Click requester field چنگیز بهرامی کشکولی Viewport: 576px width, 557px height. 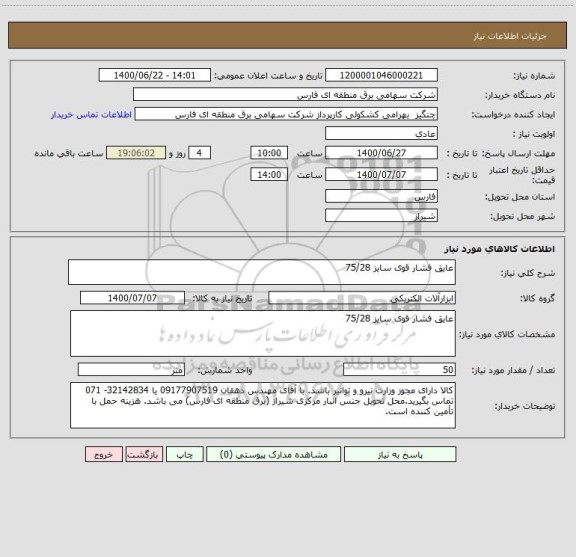click(x=286, y=114)
